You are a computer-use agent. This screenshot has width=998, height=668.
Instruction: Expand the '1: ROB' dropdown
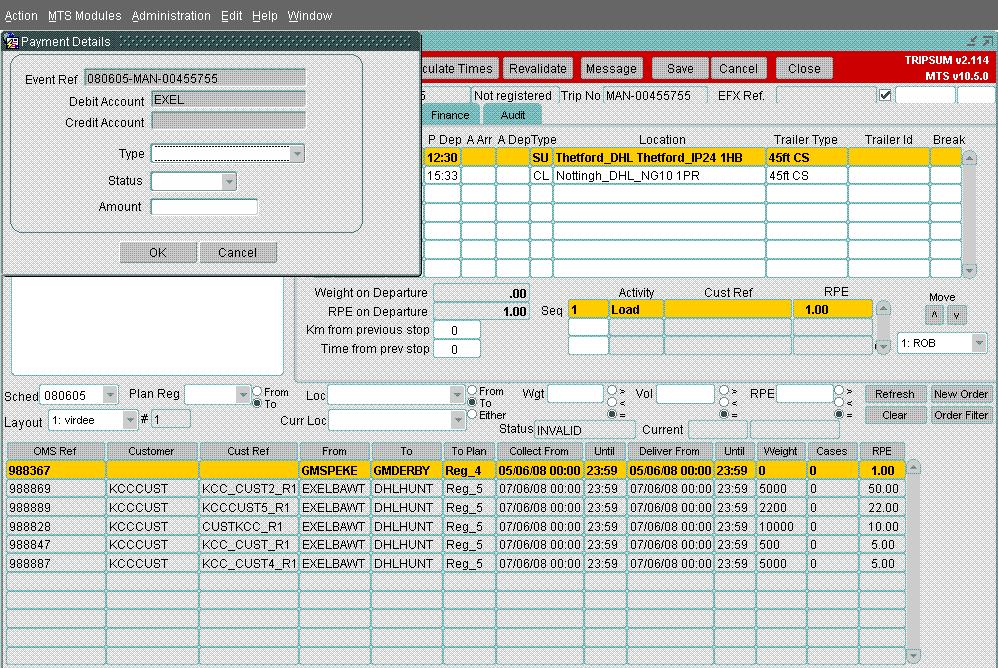coord(980,343)
